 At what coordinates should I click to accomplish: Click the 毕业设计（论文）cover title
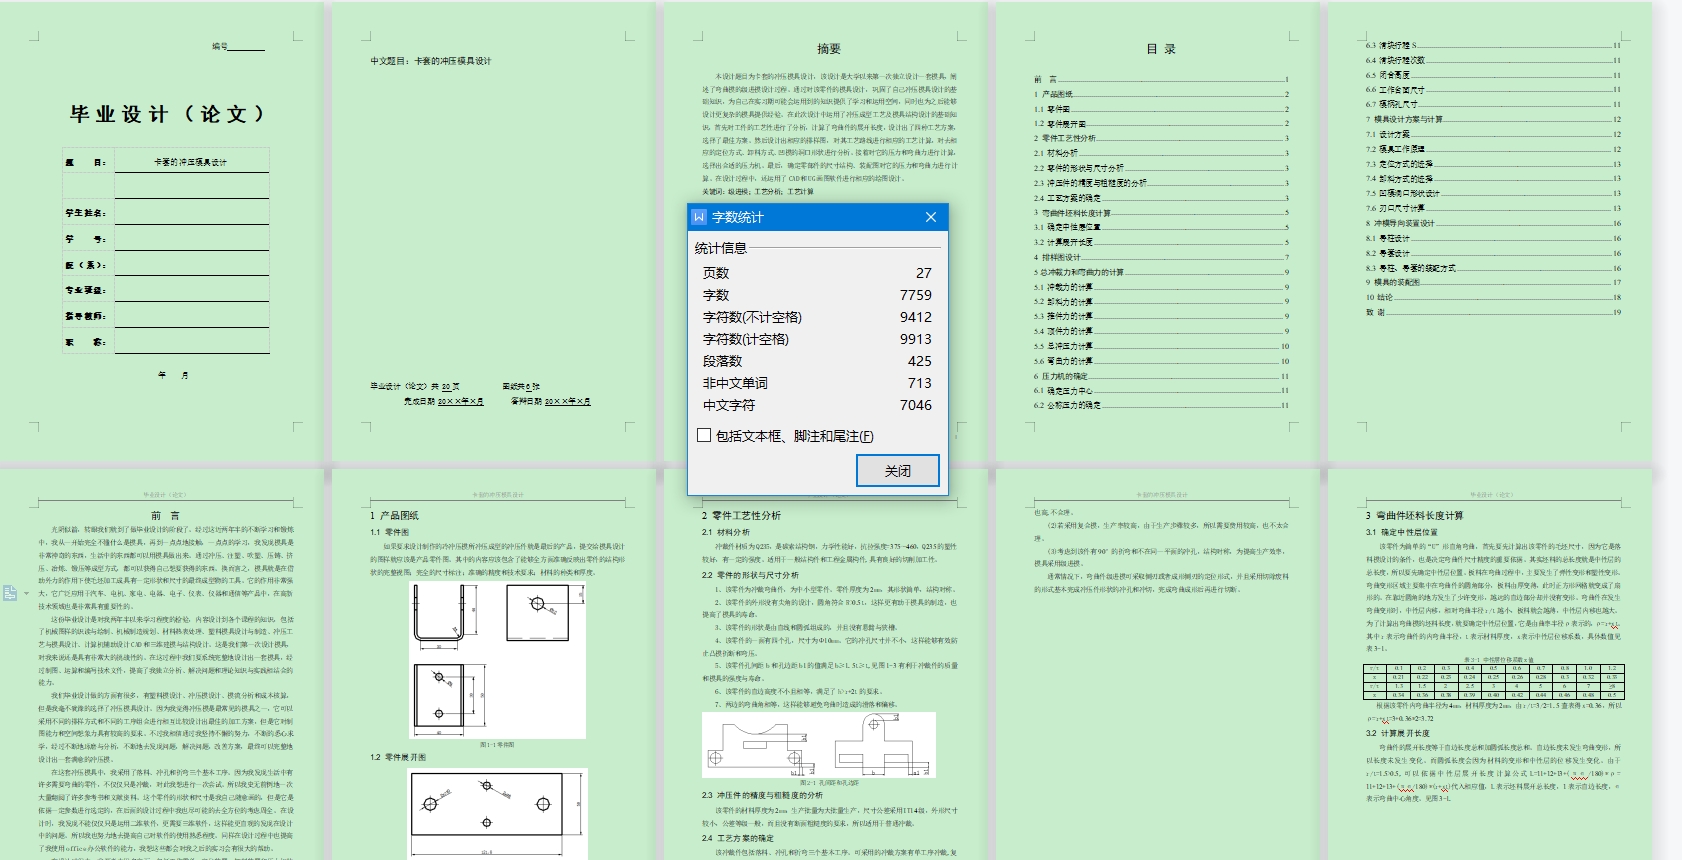pyautogui.click(x=168, y=114)
